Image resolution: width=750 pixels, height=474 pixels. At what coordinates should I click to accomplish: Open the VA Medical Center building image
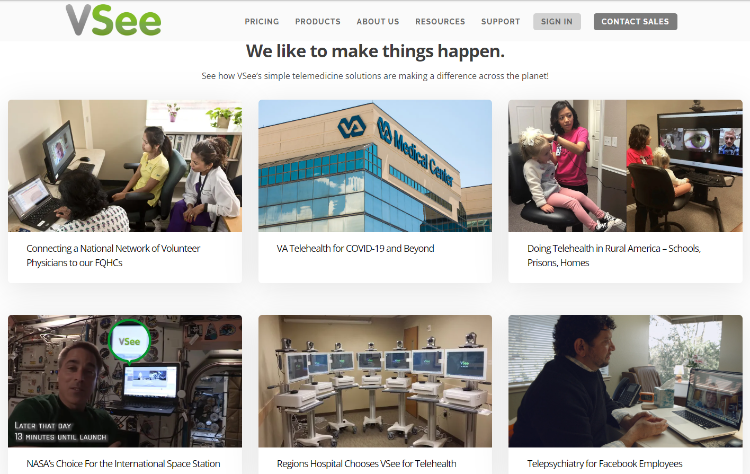375,166
